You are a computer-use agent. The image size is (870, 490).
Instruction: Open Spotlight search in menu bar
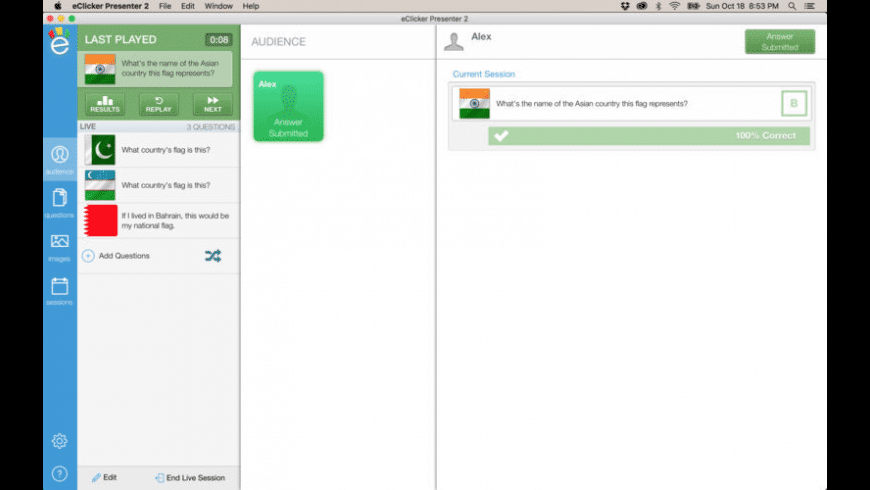(x=792, y=6)
